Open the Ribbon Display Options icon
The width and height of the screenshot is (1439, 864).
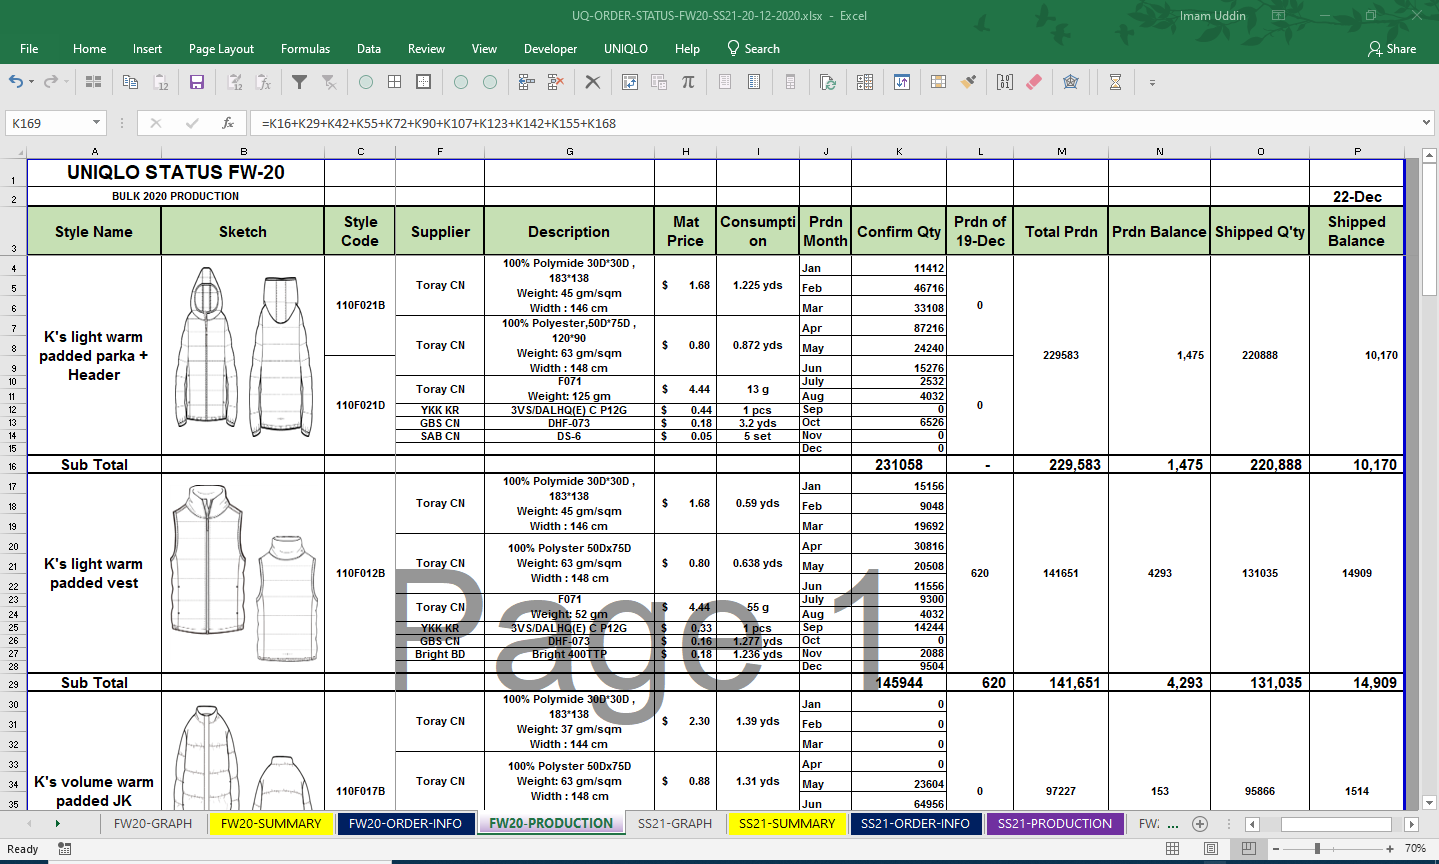1278,15
